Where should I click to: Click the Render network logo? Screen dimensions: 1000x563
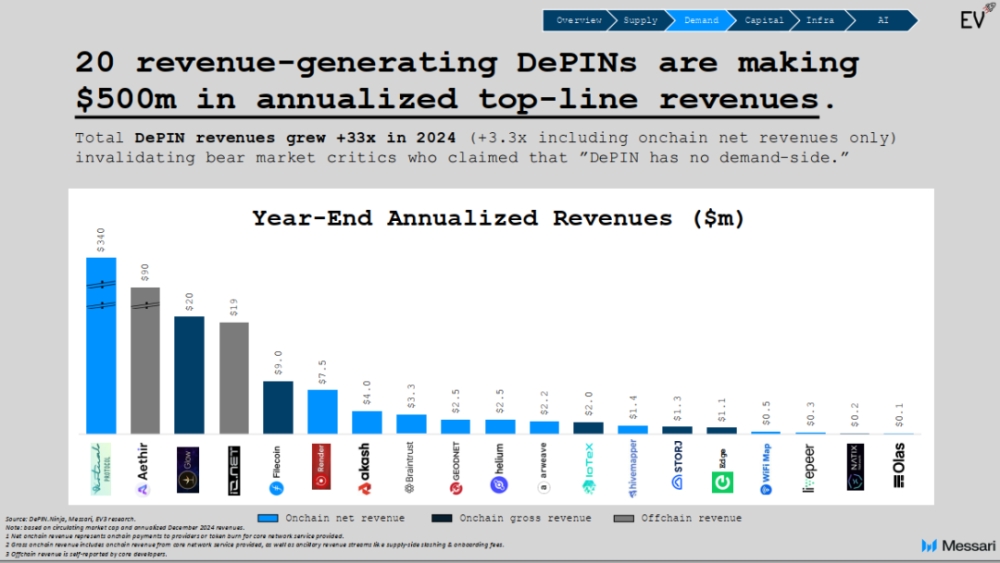pyautogui.click(x=322, y=469)
